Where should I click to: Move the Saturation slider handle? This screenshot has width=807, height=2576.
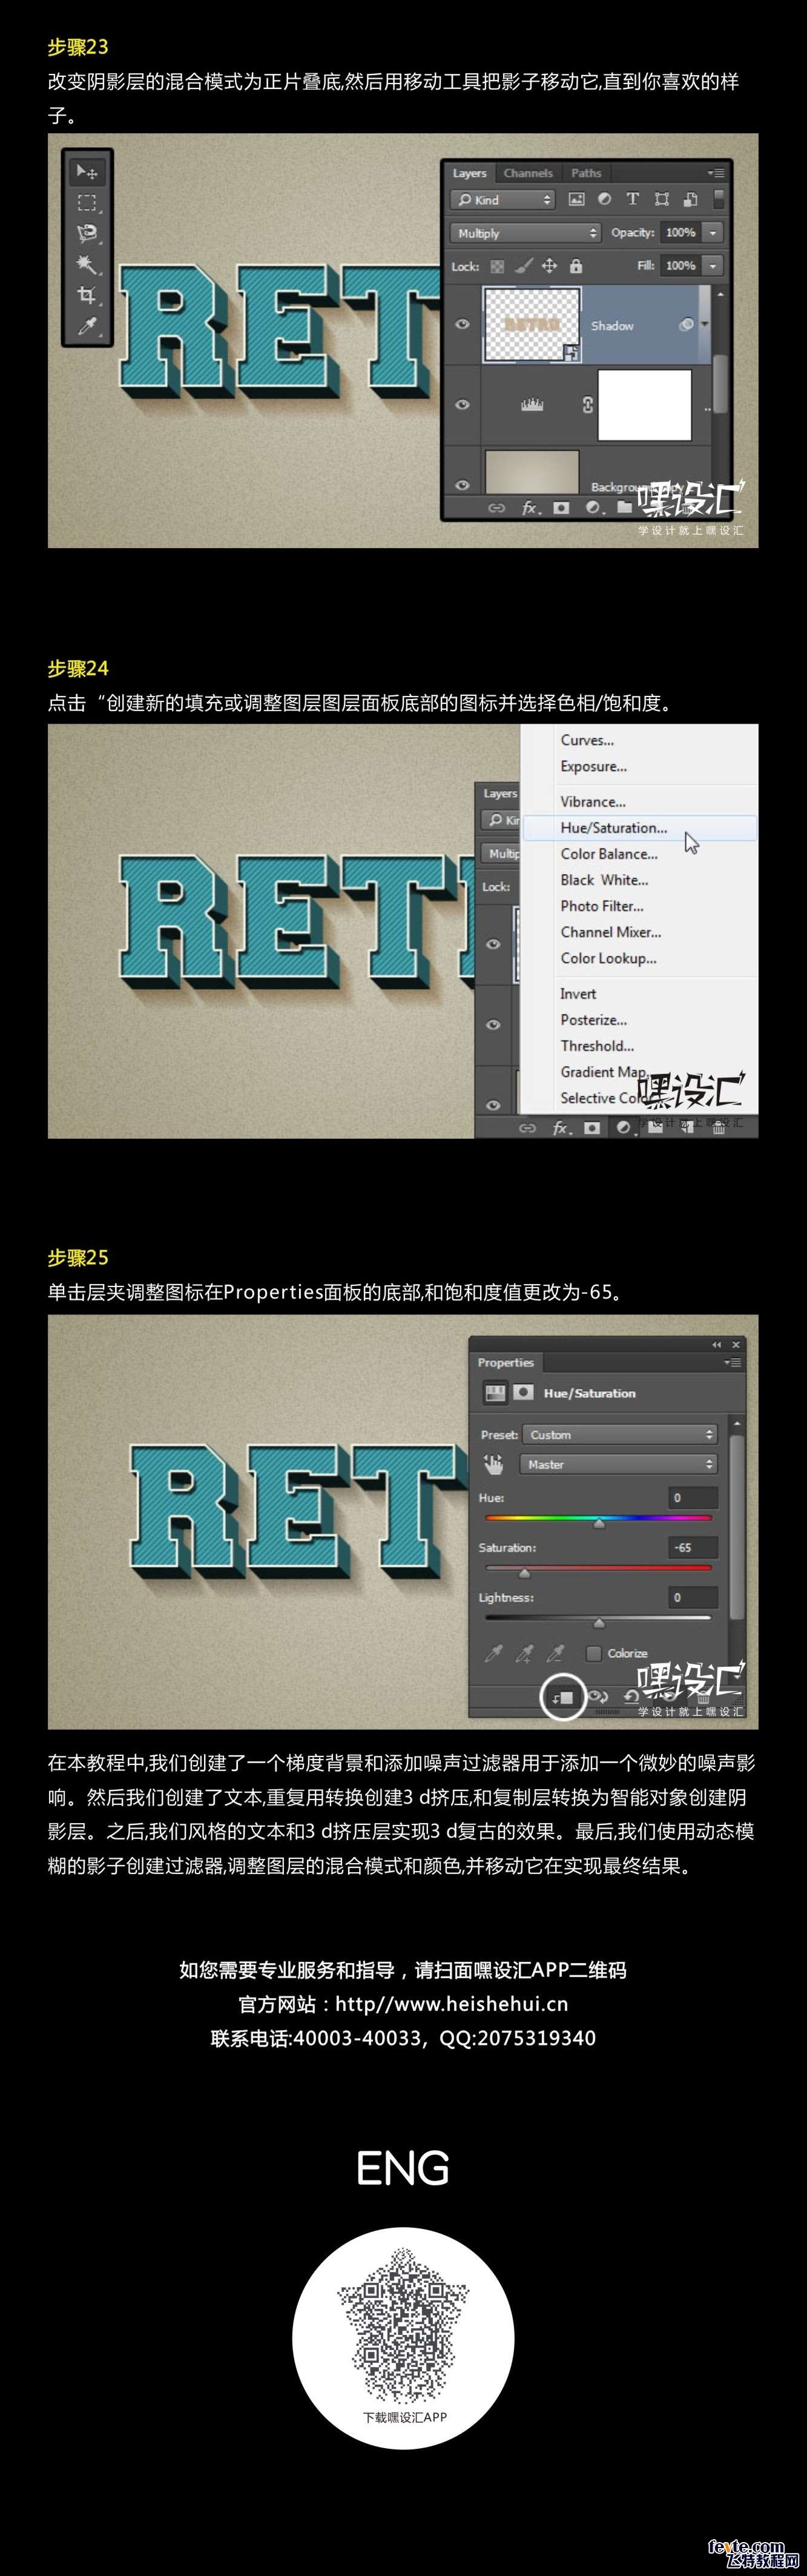click(x=524, y=1573)
